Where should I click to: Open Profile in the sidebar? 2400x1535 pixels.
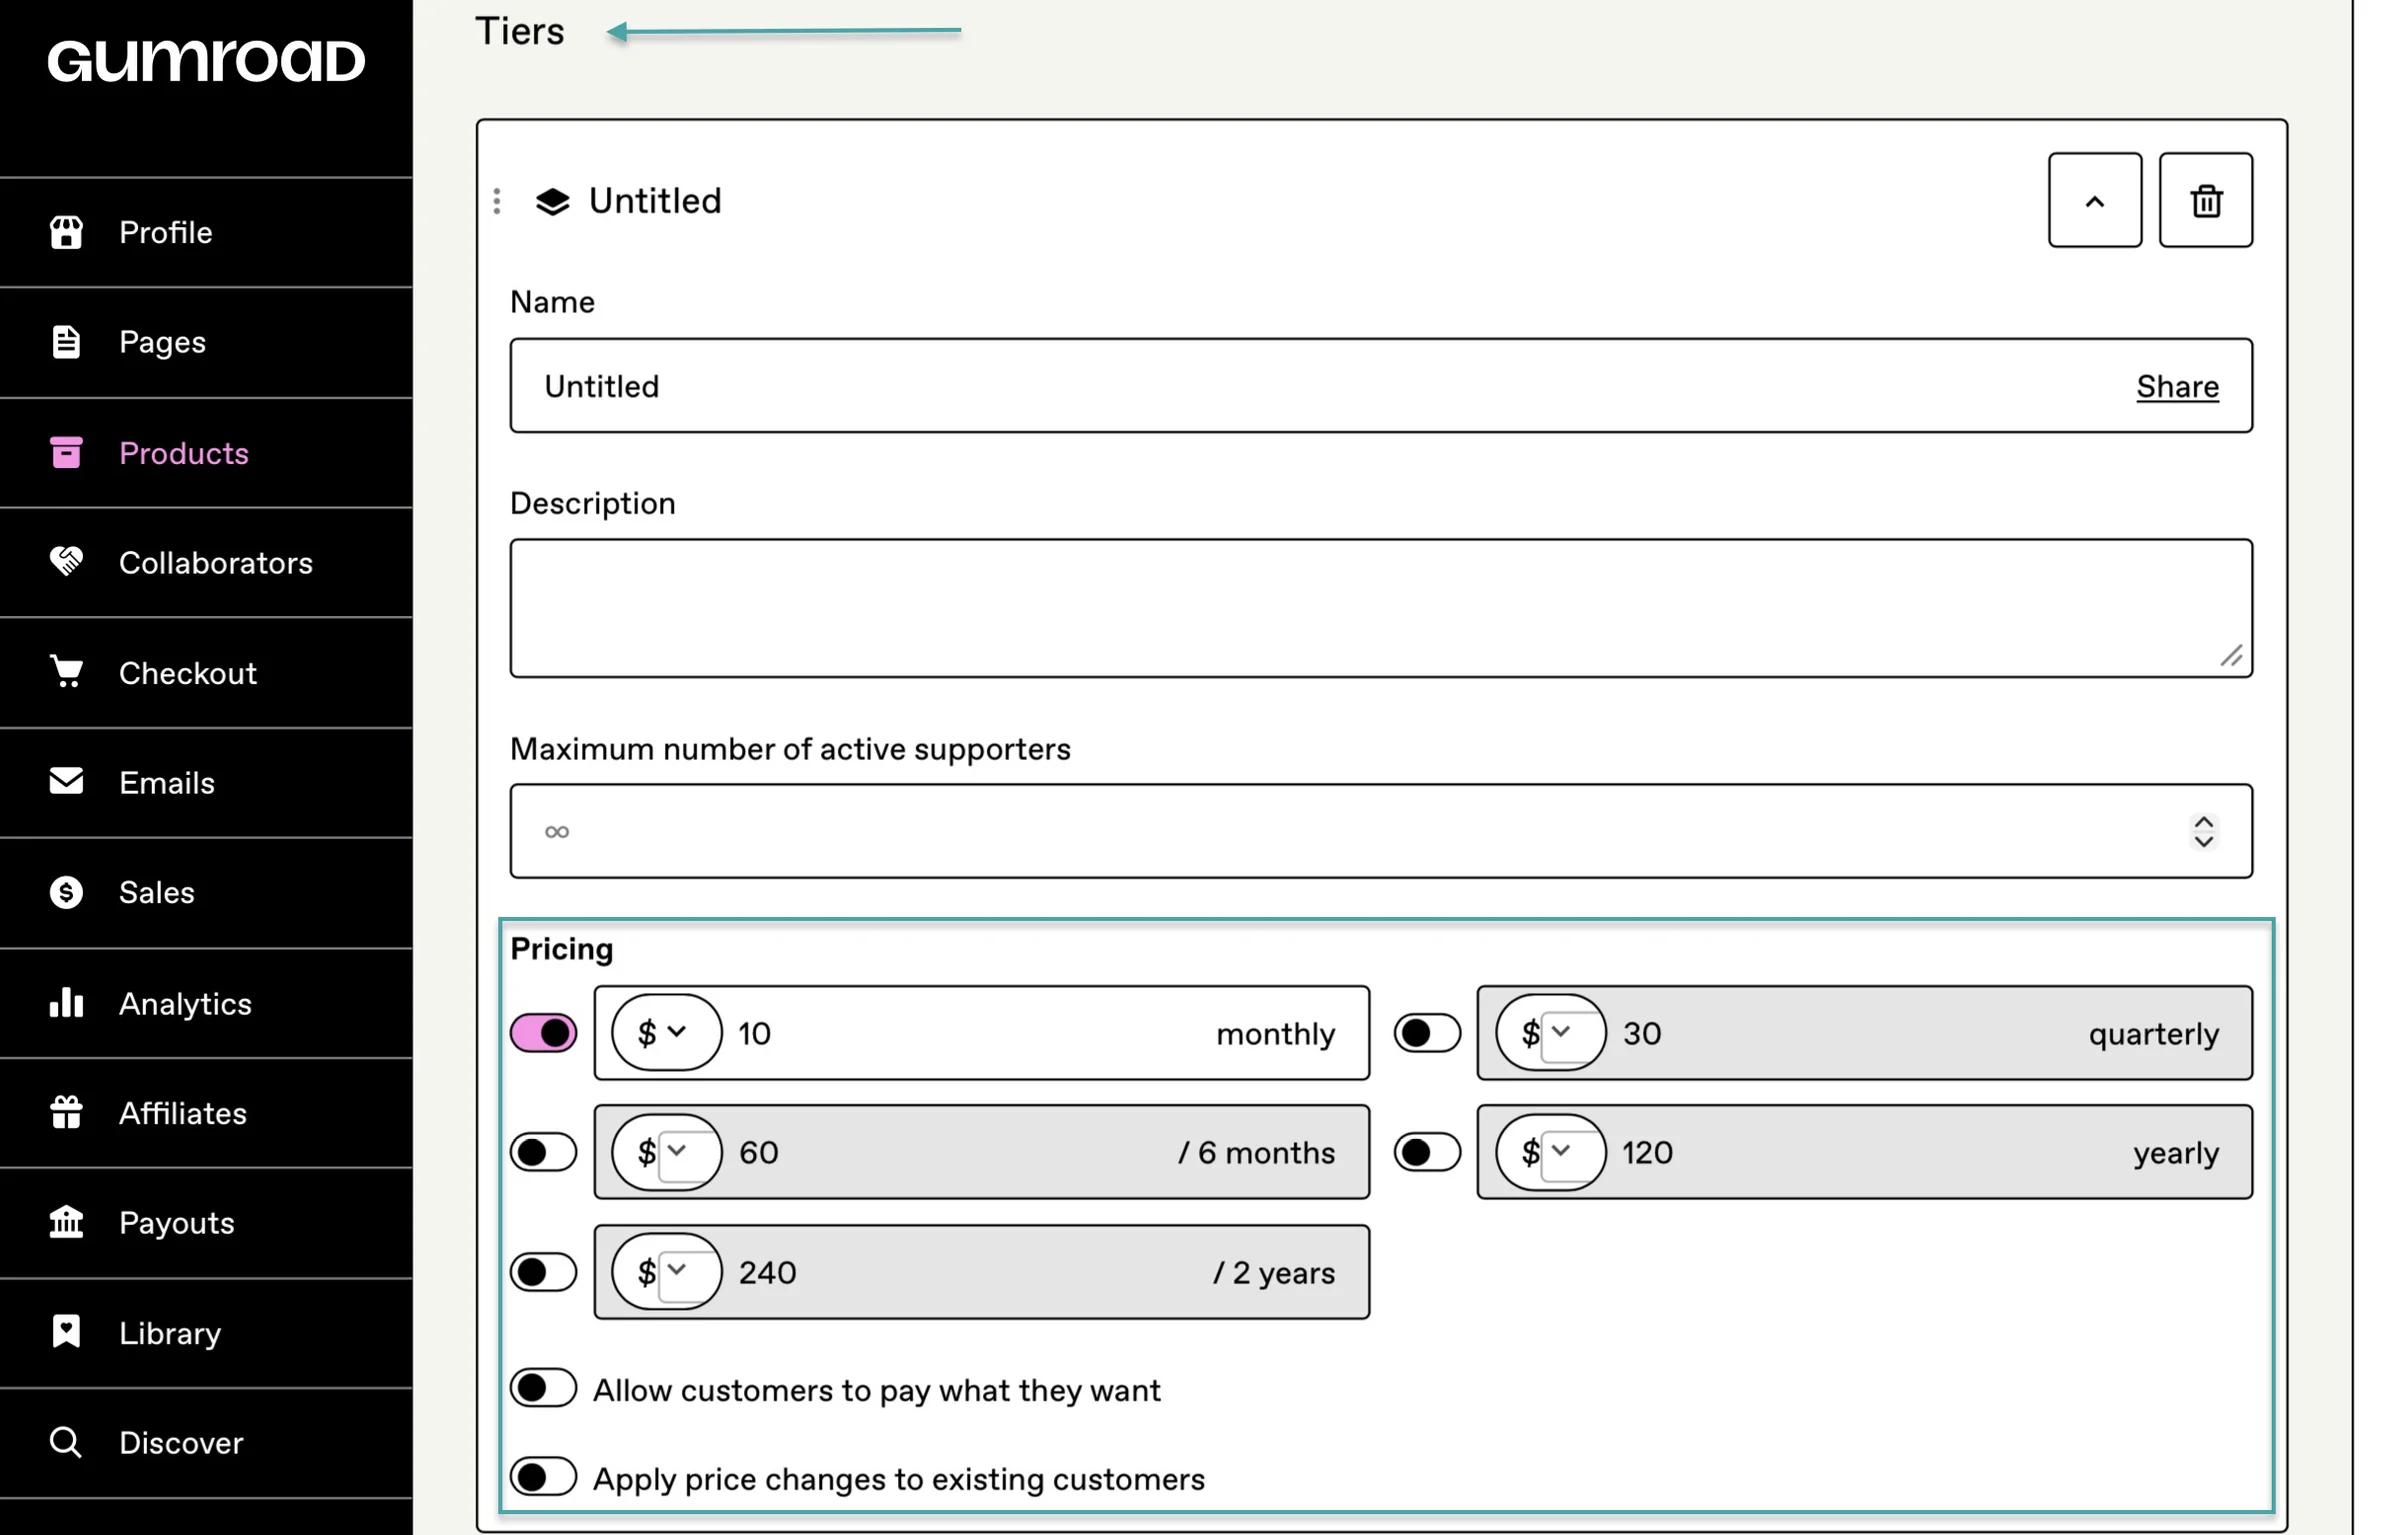click(206, 232)
